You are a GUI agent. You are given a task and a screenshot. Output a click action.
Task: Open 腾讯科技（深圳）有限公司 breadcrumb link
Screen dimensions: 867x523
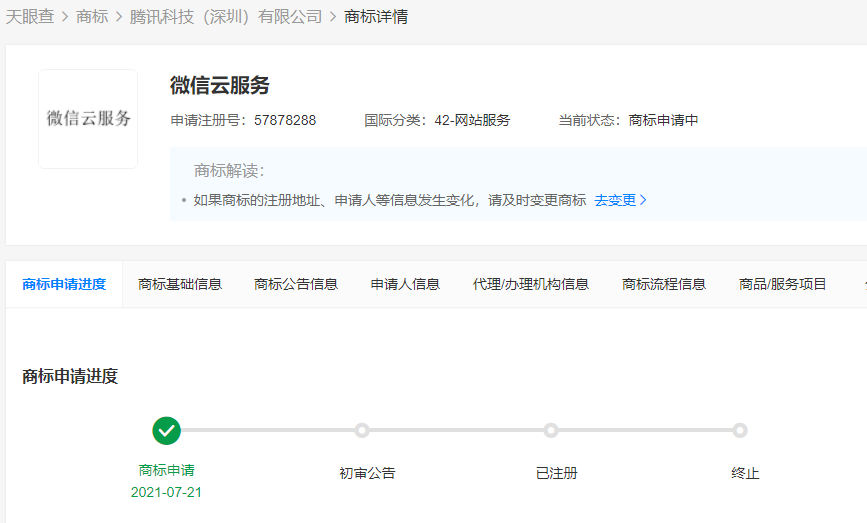coord(226,17)
